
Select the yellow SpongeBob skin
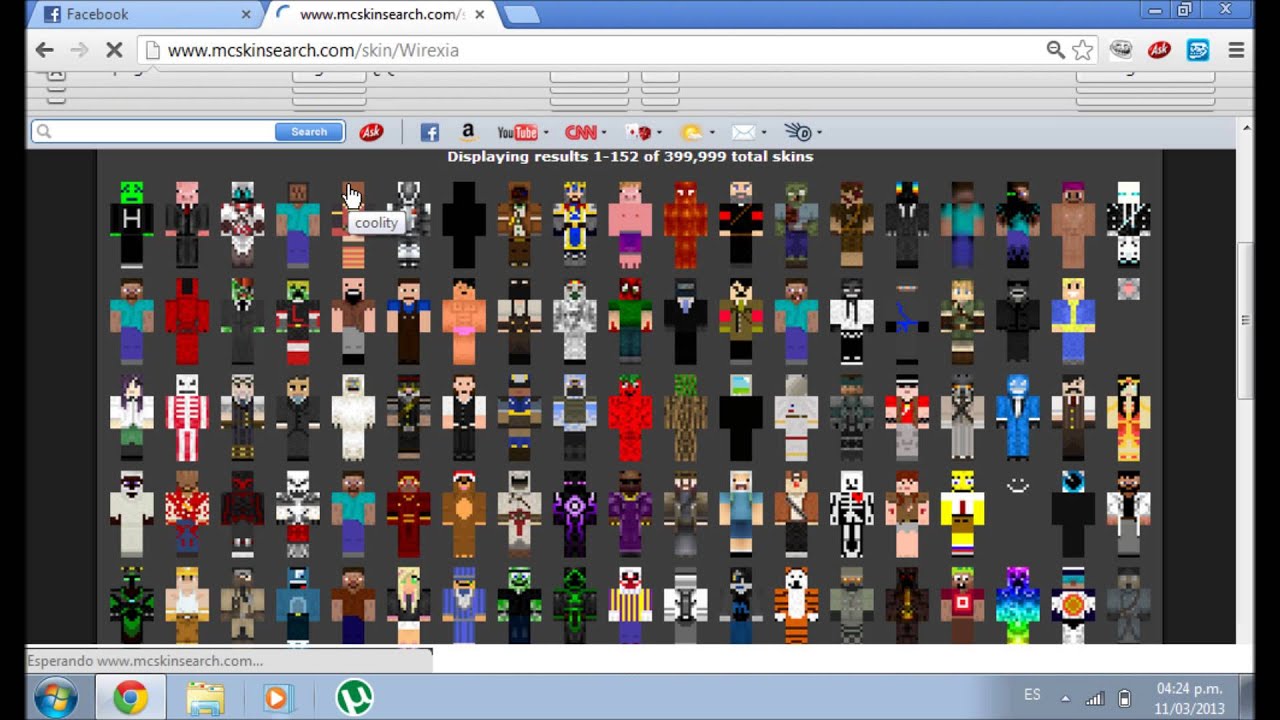(962, 514)
